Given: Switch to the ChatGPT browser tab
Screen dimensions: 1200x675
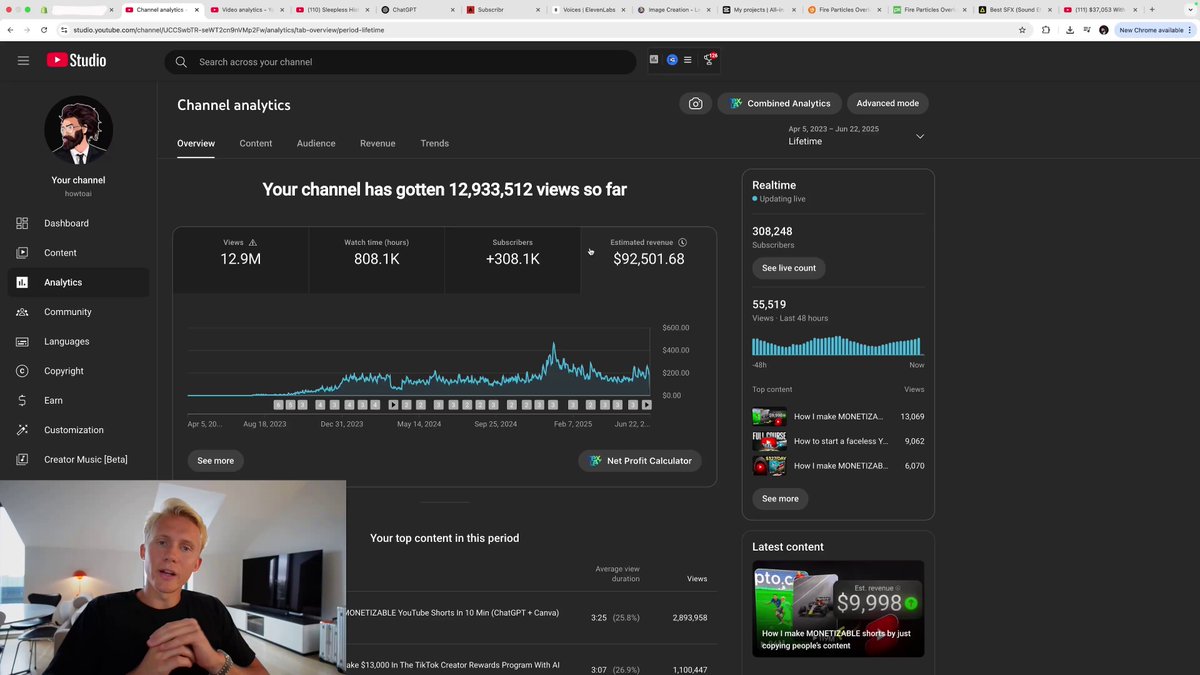Looking at the screenshot, I should pos(418,9).
